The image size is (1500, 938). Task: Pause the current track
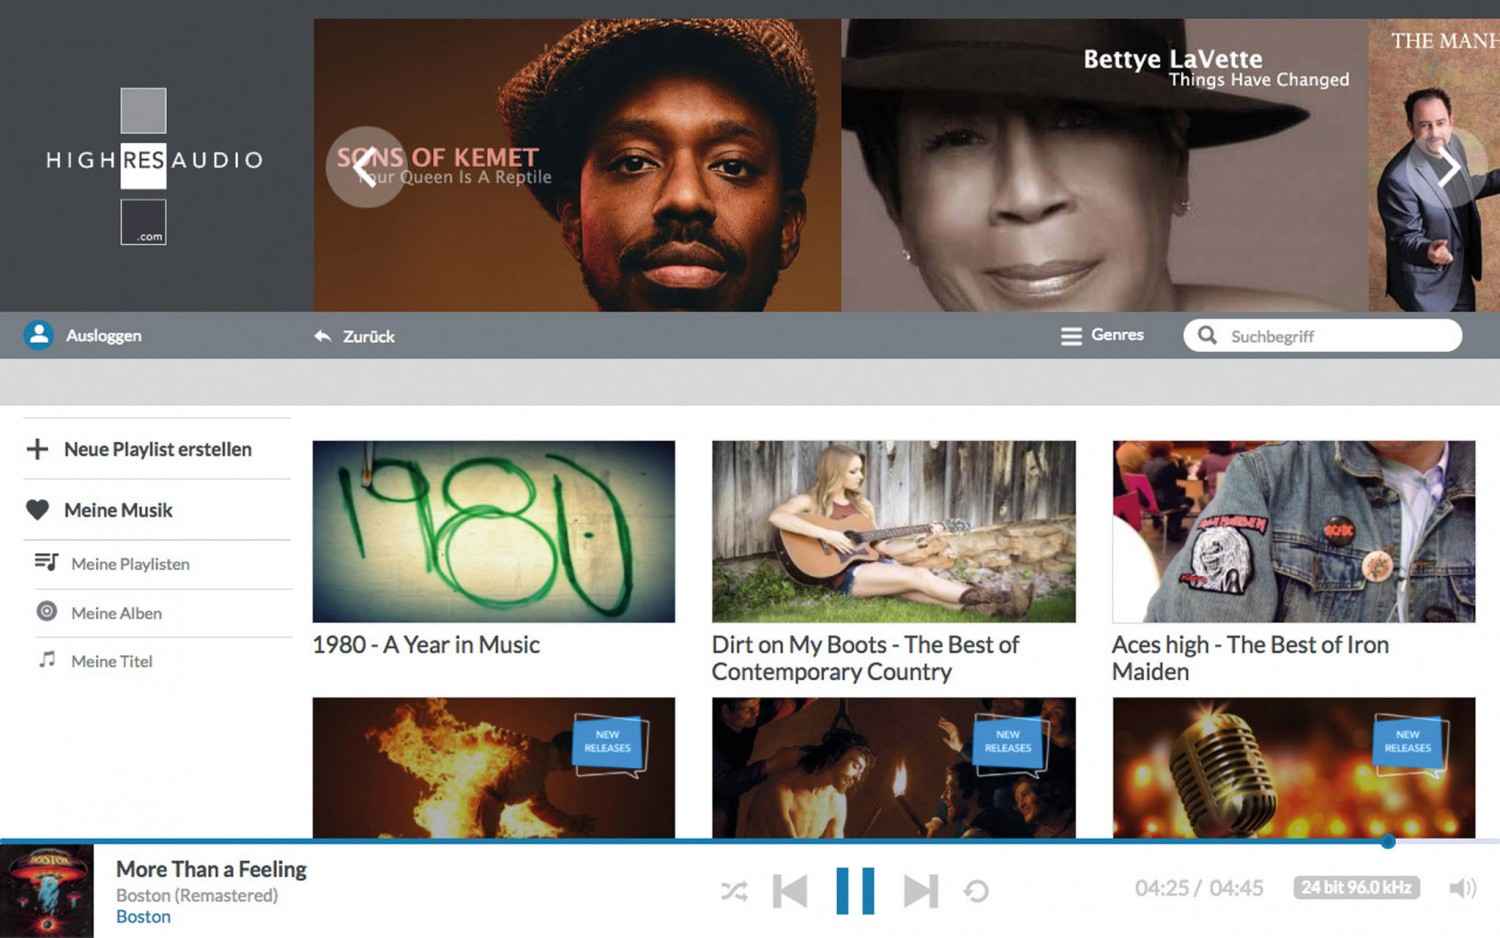click(855, 891)
